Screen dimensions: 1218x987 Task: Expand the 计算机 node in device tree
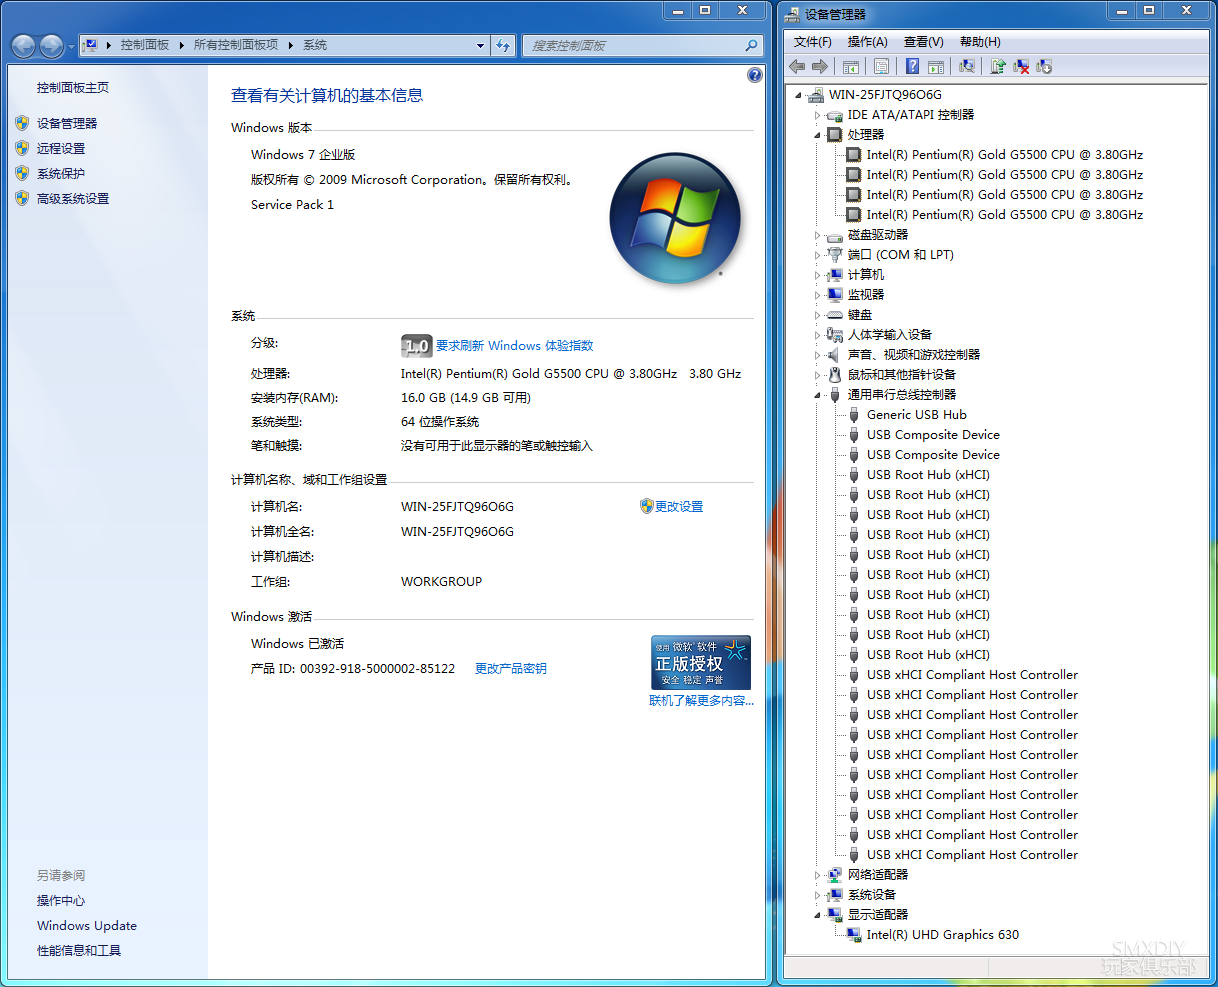pos(817,275)
